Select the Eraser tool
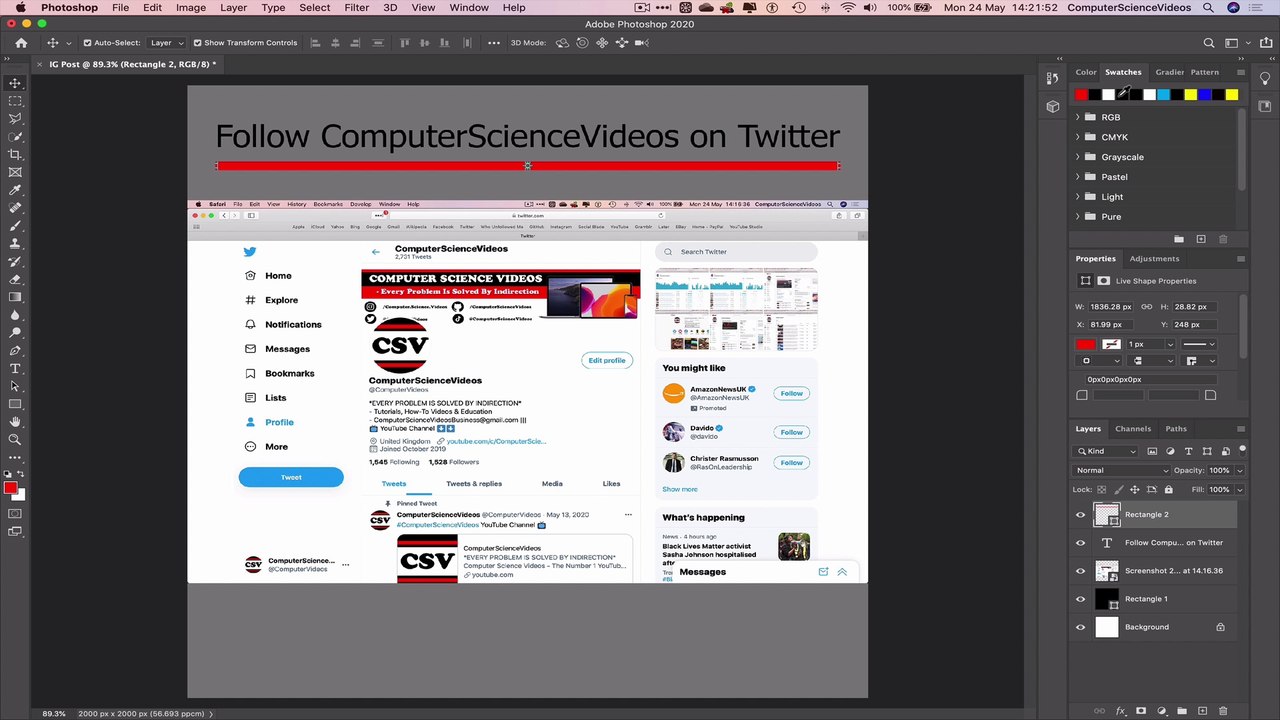The height and width of the screenshot is (720, 1280). pos(15,279)
